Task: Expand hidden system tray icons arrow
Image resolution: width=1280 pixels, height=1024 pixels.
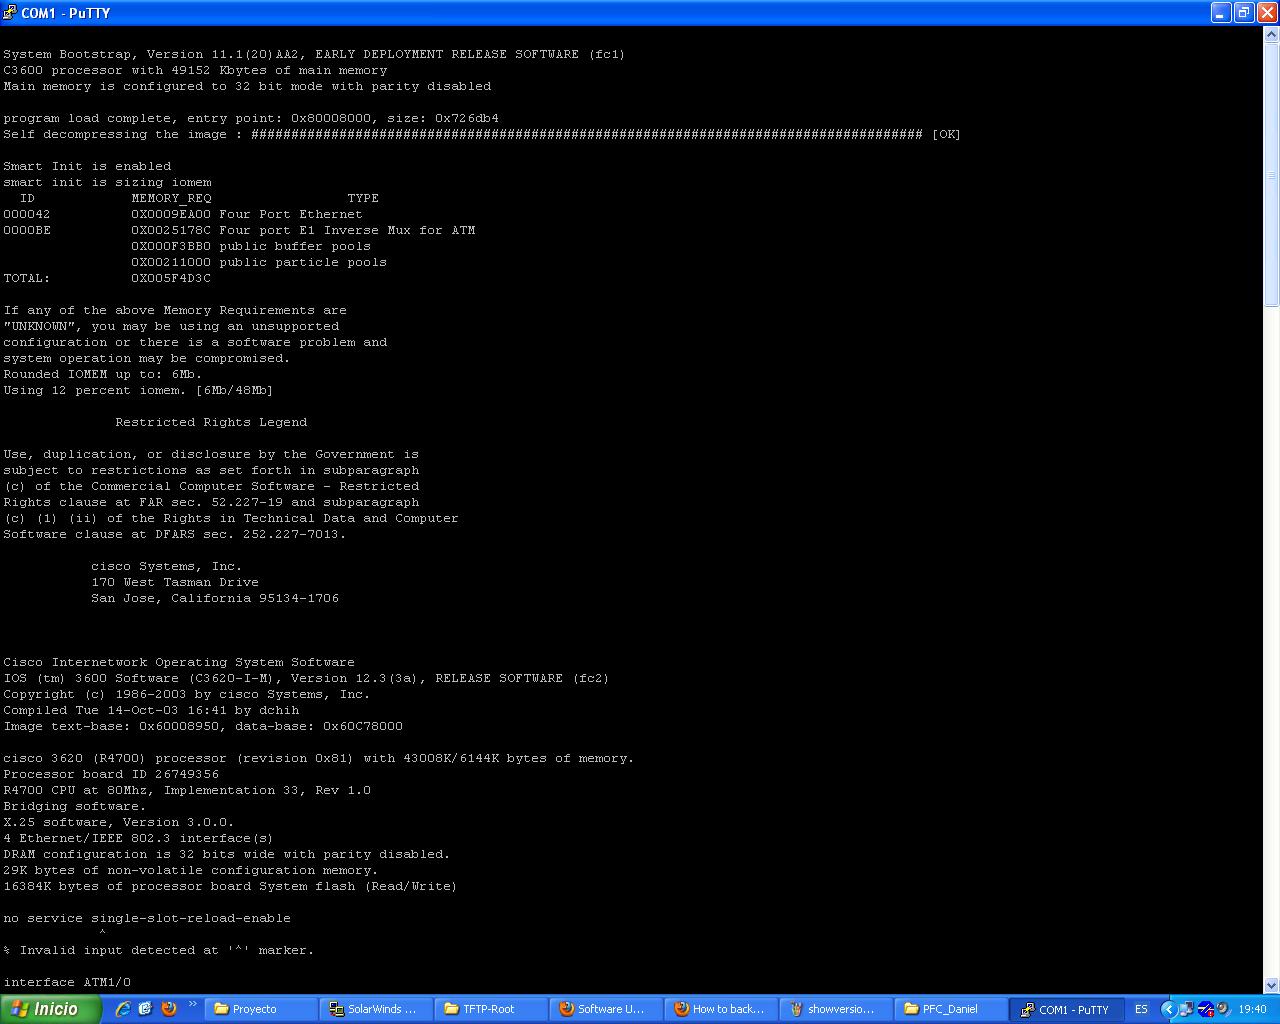Action: coord(1168,1009)
